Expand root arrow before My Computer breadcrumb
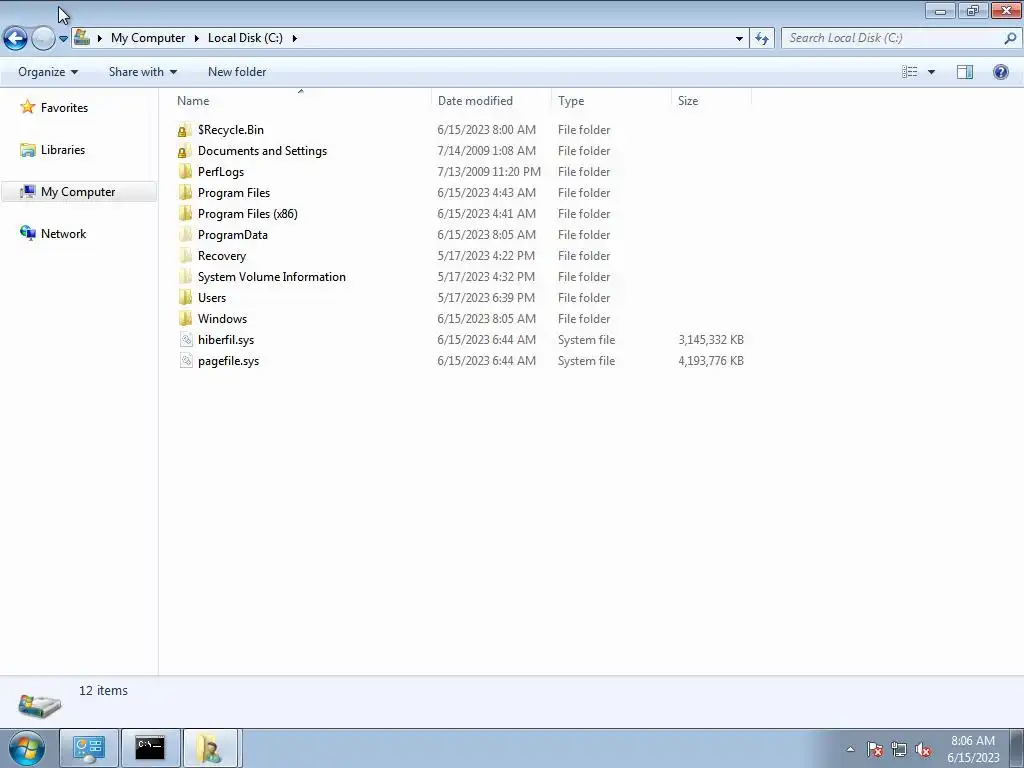Image resolution: width=1024 pixels, height=768 pixels. pos(100,38)
